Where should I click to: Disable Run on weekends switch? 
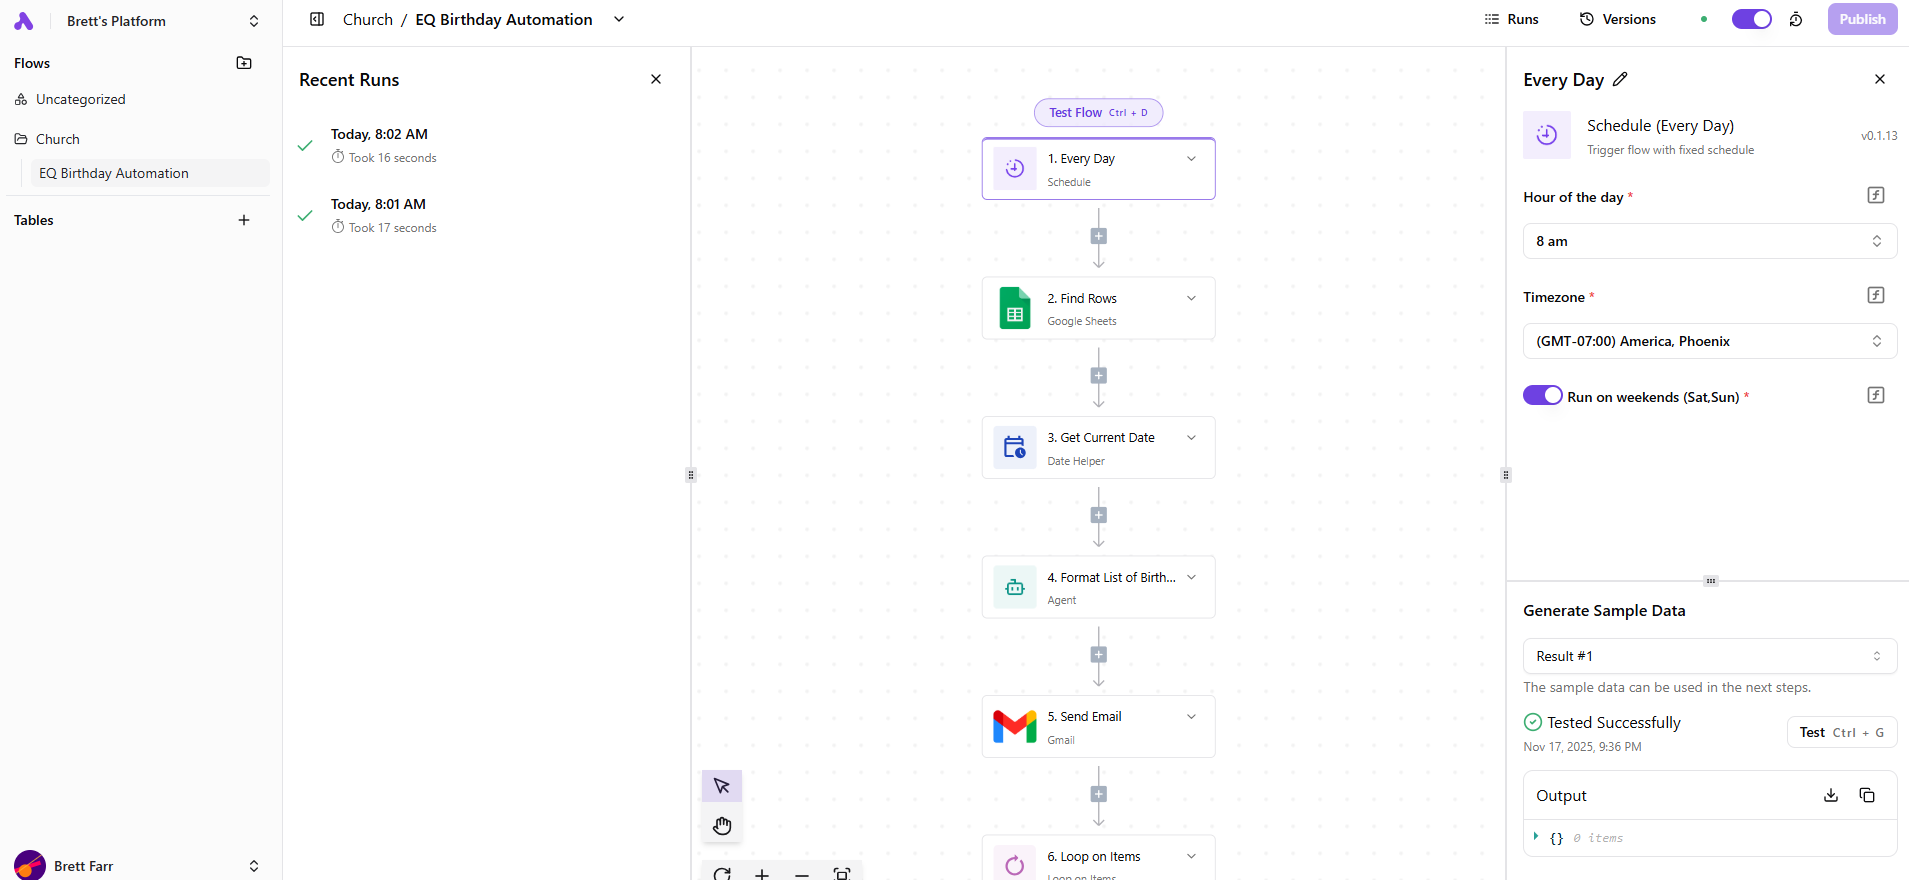pyautogui.click(x=1542, y=396)
